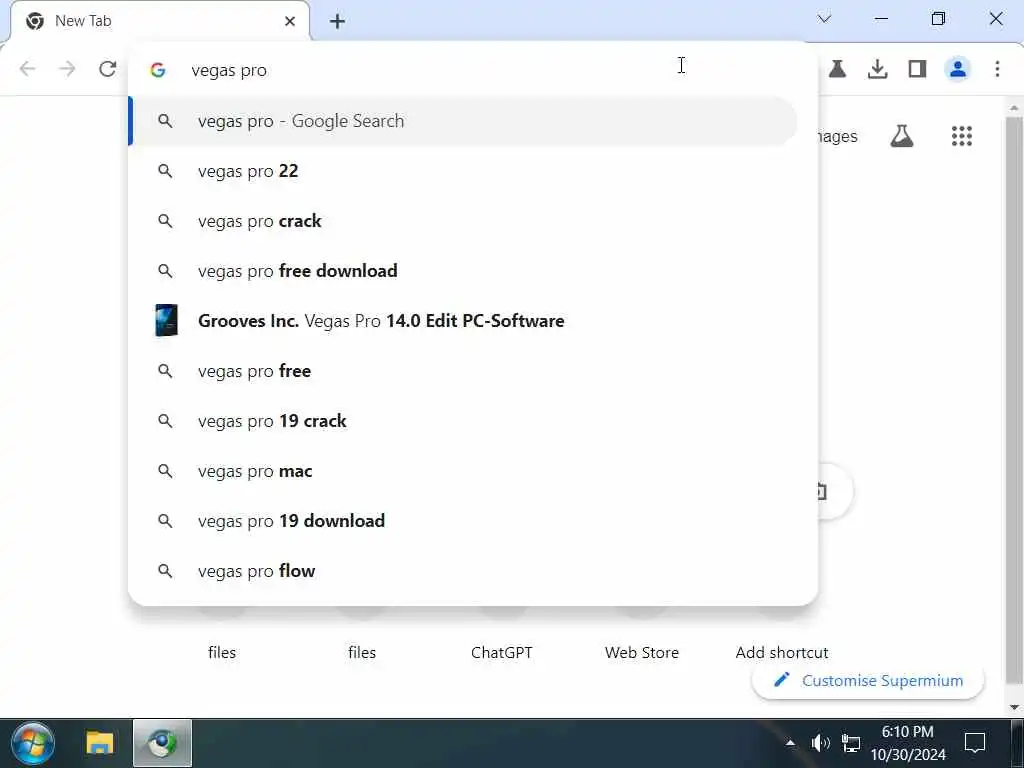The image size is (1024, 768).
Task: Go back using the back arrow
Action: pos(27,69)
